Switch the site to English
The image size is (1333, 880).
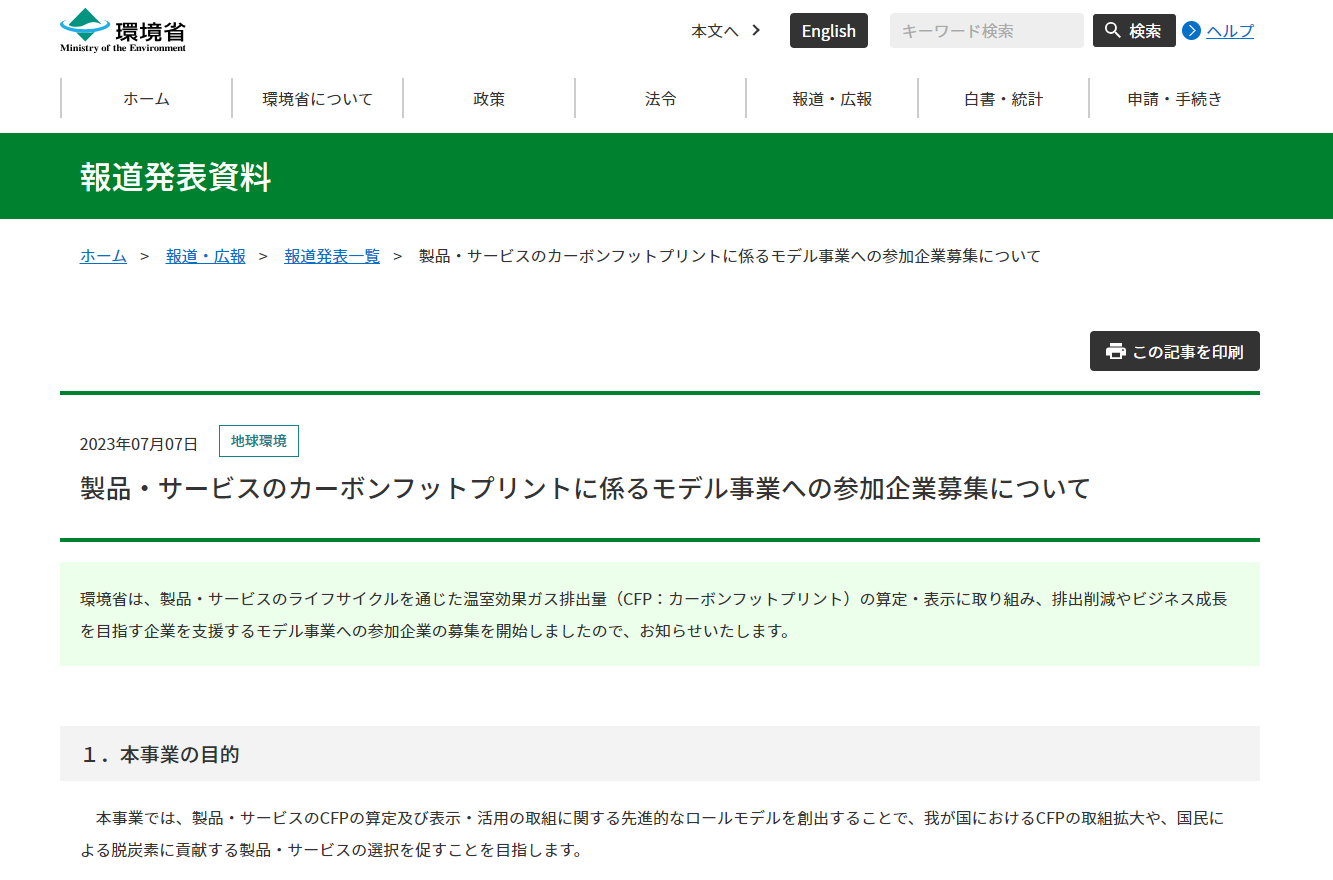coord(828,31)
